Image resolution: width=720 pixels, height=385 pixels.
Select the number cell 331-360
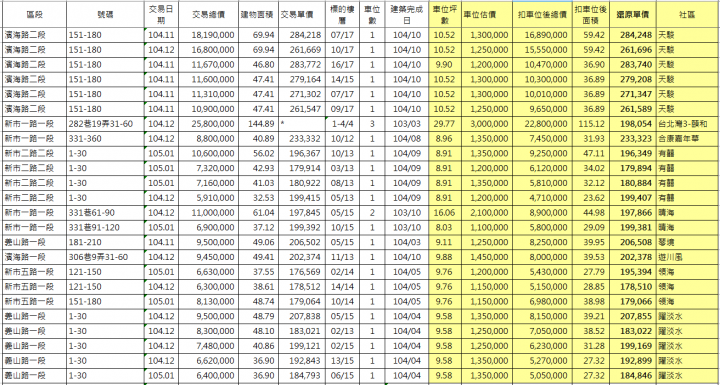[106, 139]
